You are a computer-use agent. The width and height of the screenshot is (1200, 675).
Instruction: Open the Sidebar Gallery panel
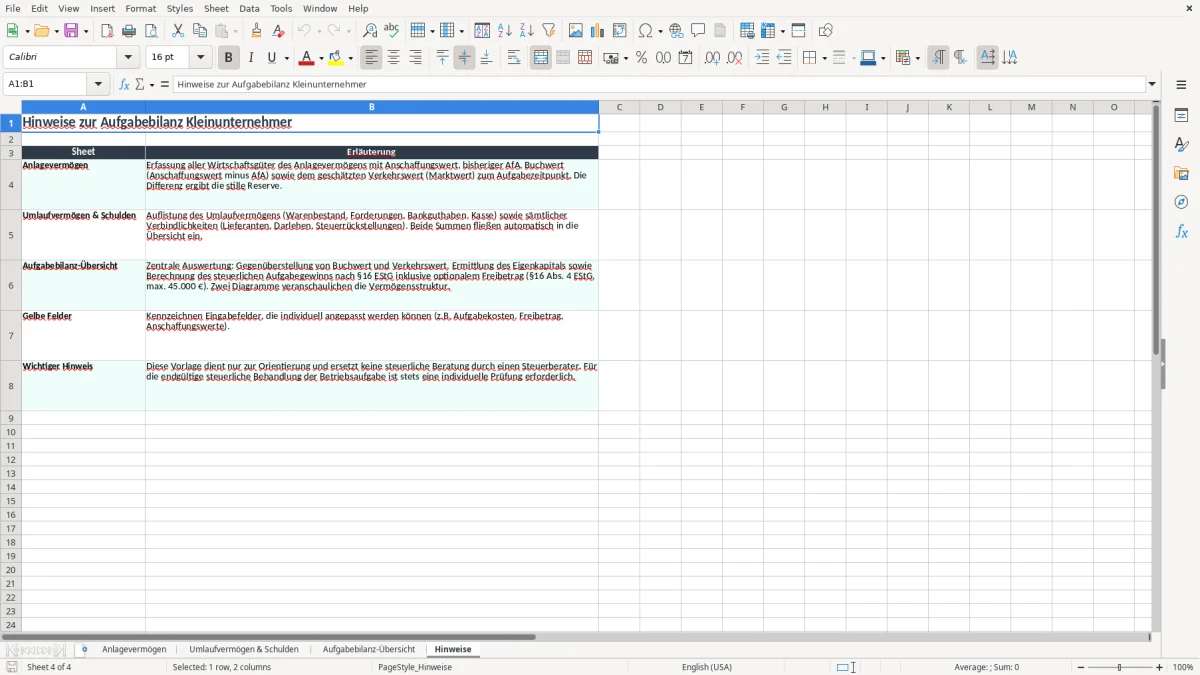(x=1181, y=173)
